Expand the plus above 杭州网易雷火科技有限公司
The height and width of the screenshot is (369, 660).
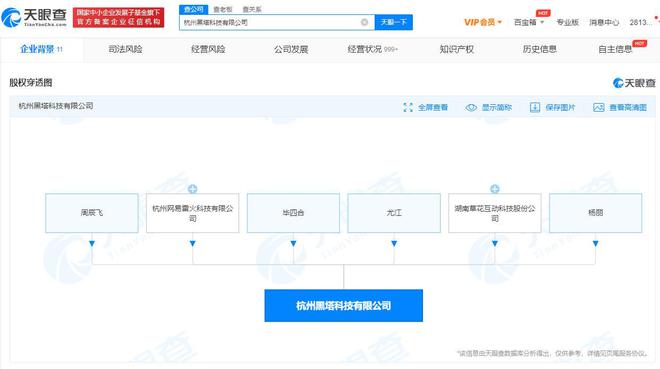(192, 188)
